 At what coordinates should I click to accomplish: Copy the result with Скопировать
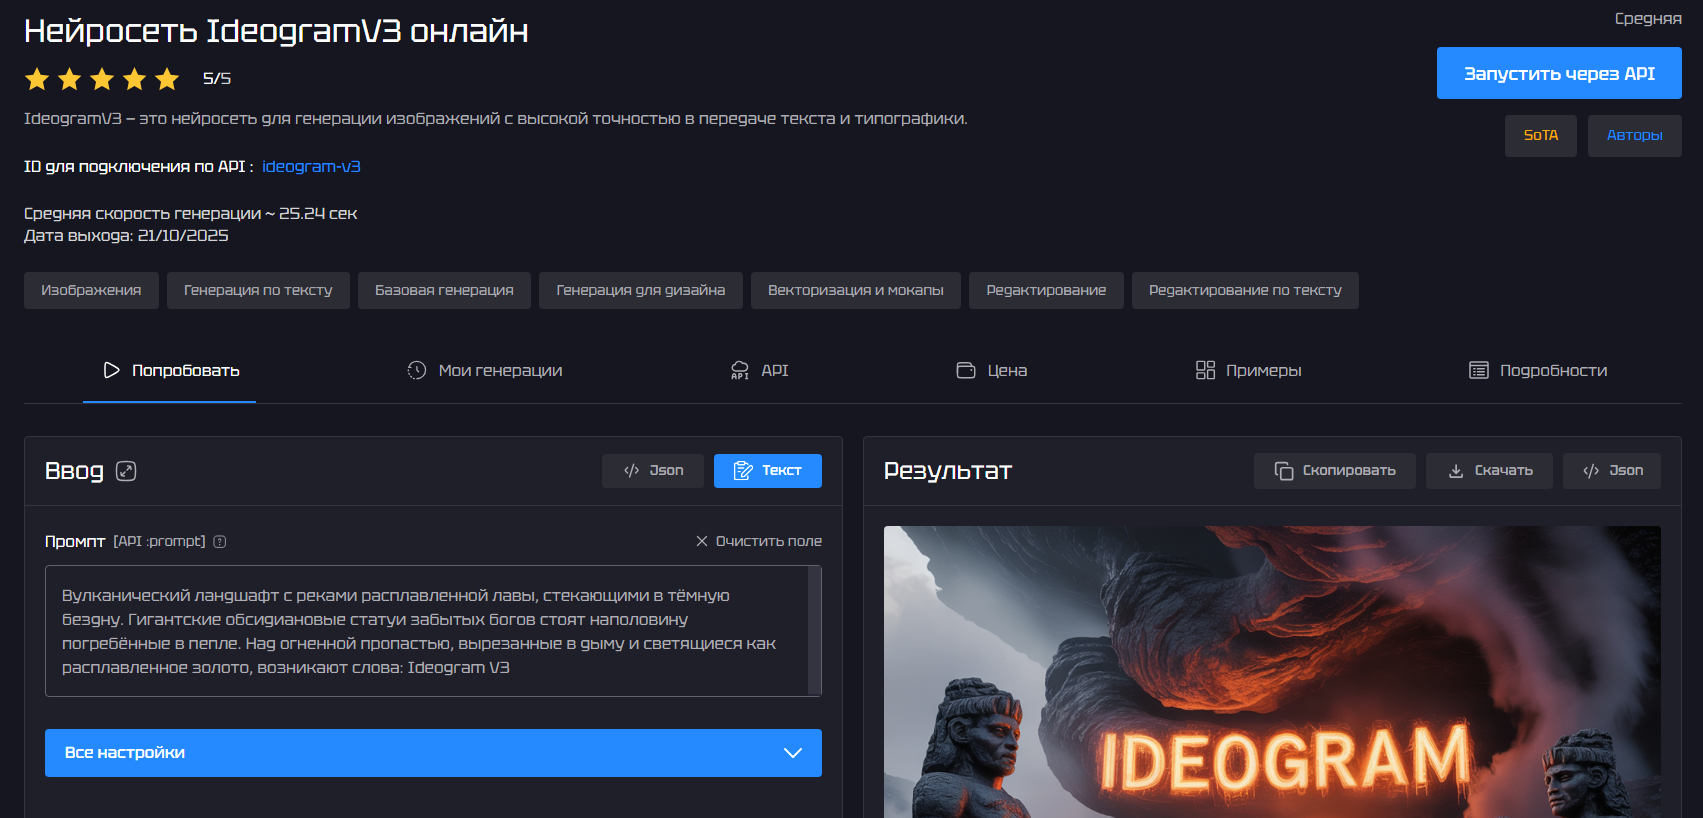coord(1334,471)
